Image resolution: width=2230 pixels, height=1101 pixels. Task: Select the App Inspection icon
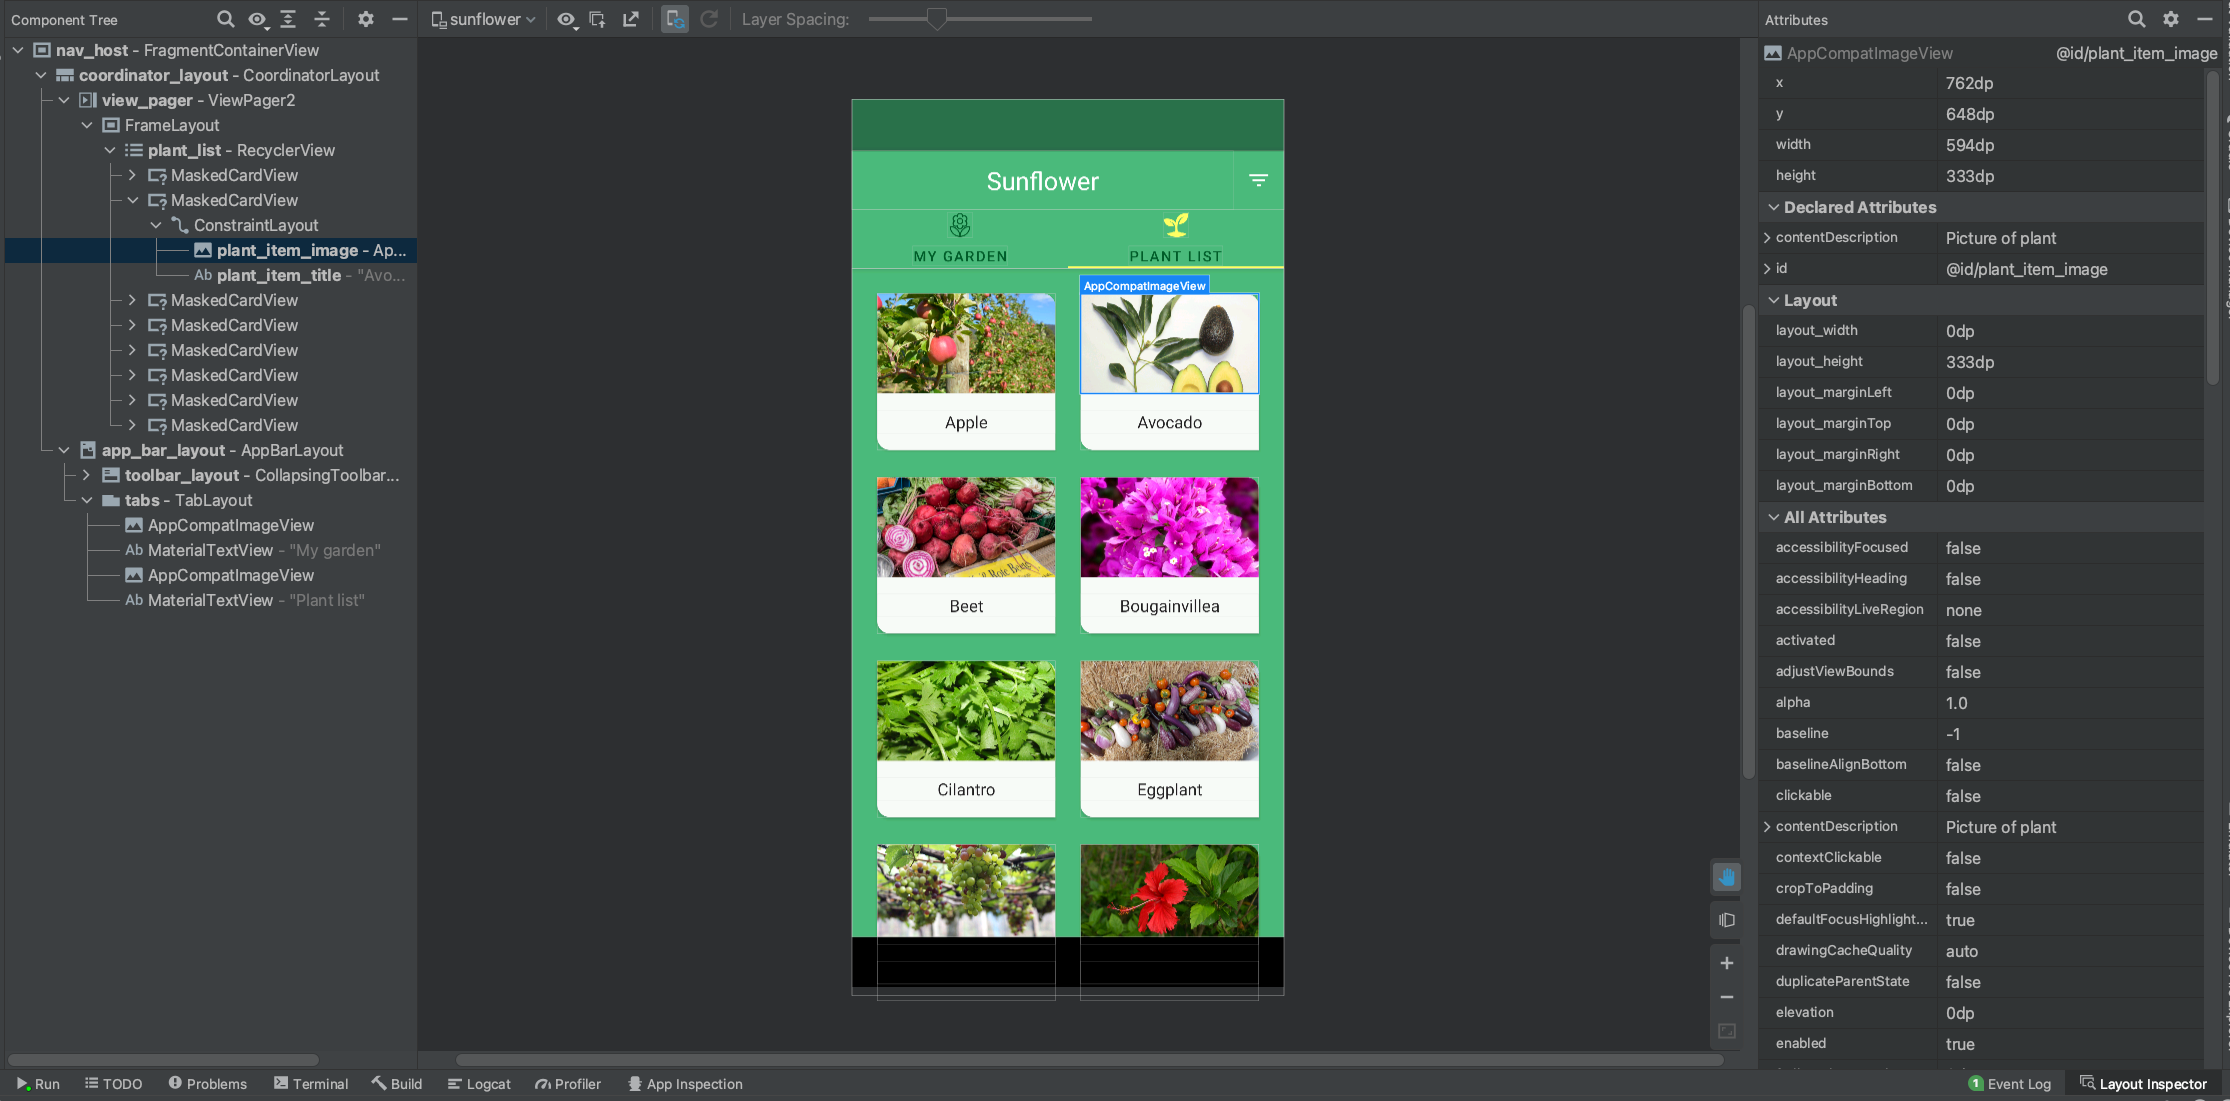tap(634, 1083)
